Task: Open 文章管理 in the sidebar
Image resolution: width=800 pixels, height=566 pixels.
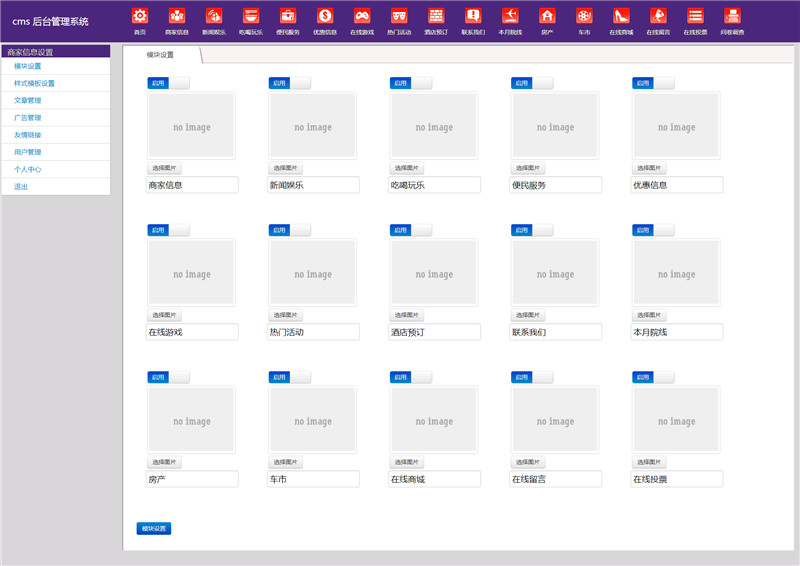Action: tap(28, 100)
